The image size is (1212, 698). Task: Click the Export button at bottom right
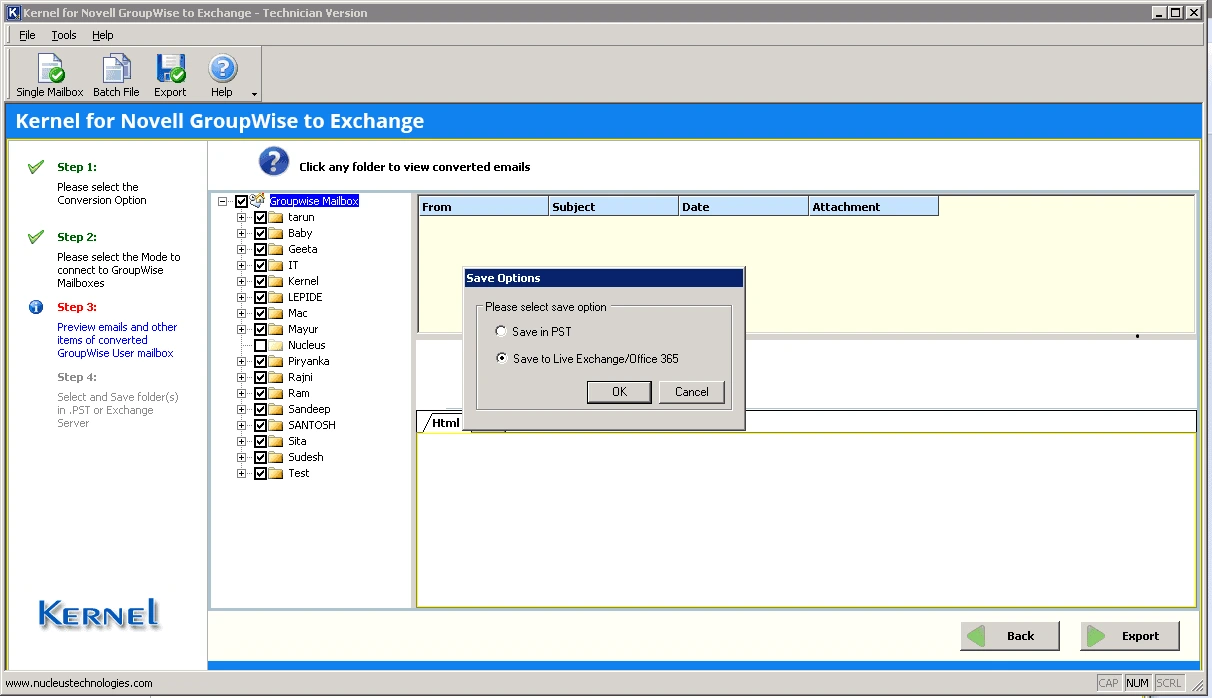coord(1130,636)
